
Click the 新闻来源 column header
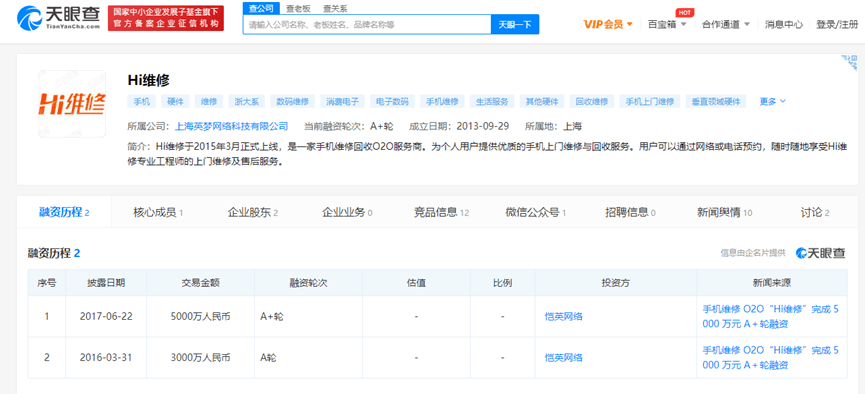772,283
